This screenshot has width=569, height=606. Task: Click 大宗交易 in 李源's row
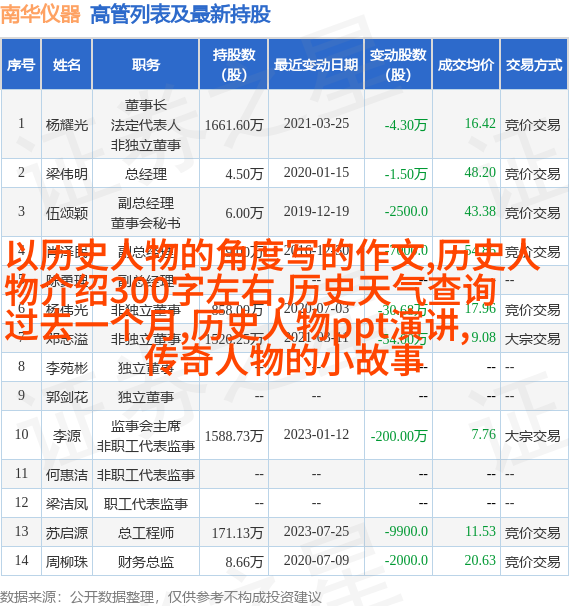[533, 436]
